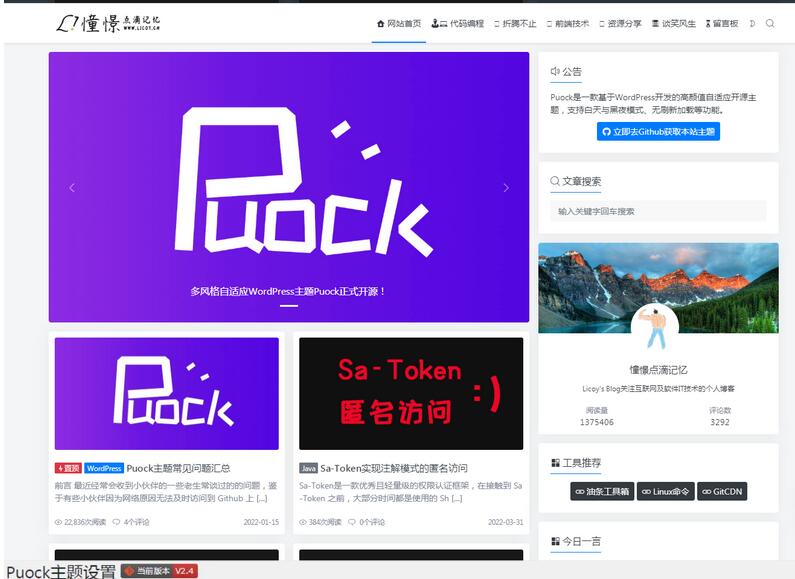
Task: Click the excerpt starting Sa-Token是一款优秀
Action: pos(411,492)
